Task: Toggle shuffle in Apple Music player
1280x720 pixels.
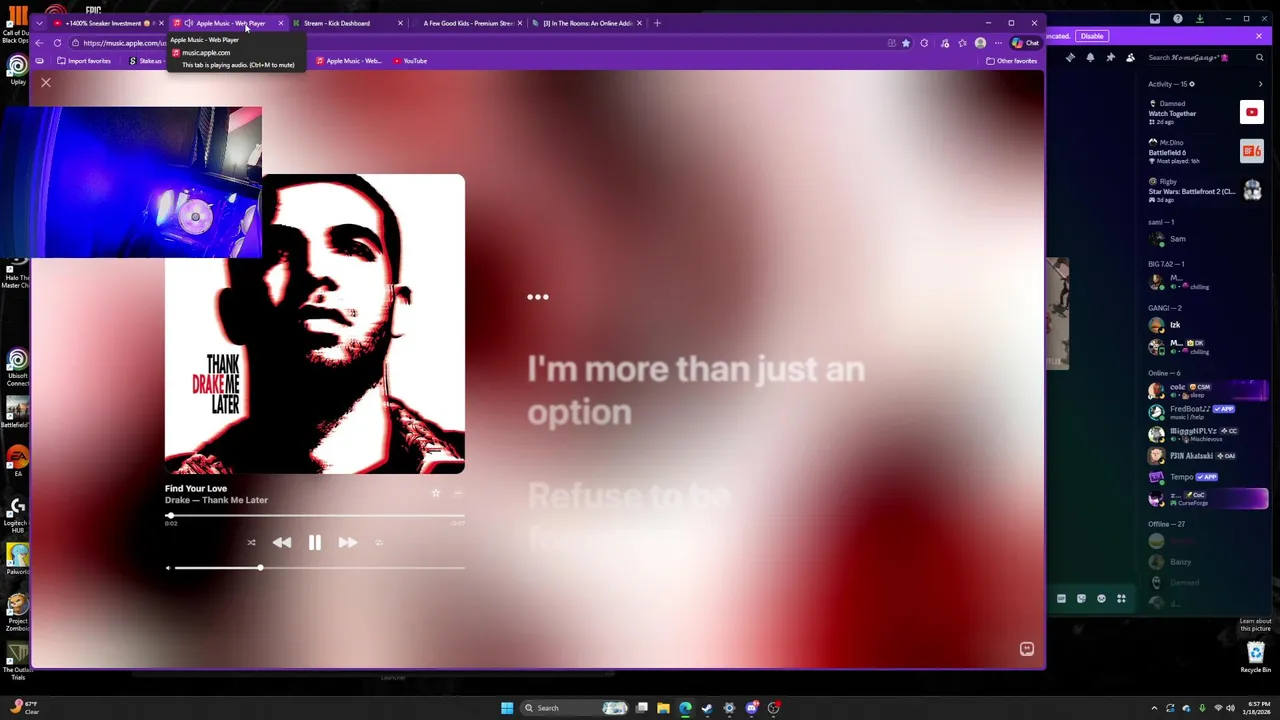Action: click(x=251, y=543)
